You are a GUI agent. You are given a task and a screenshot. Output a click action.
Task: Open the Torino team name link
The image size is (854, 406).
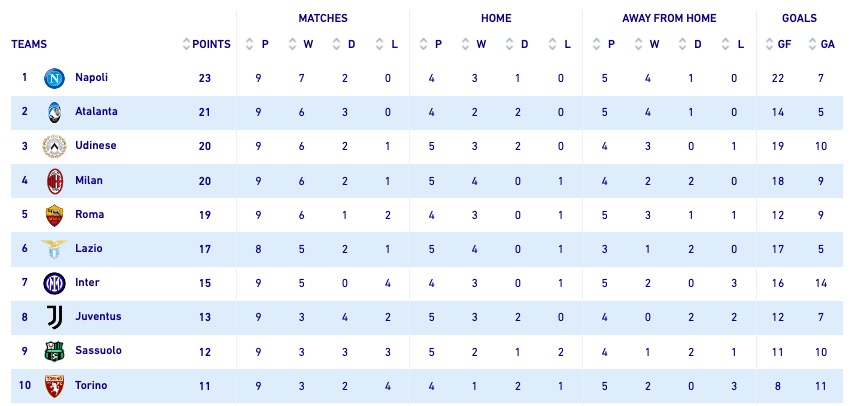coord(91,386)
